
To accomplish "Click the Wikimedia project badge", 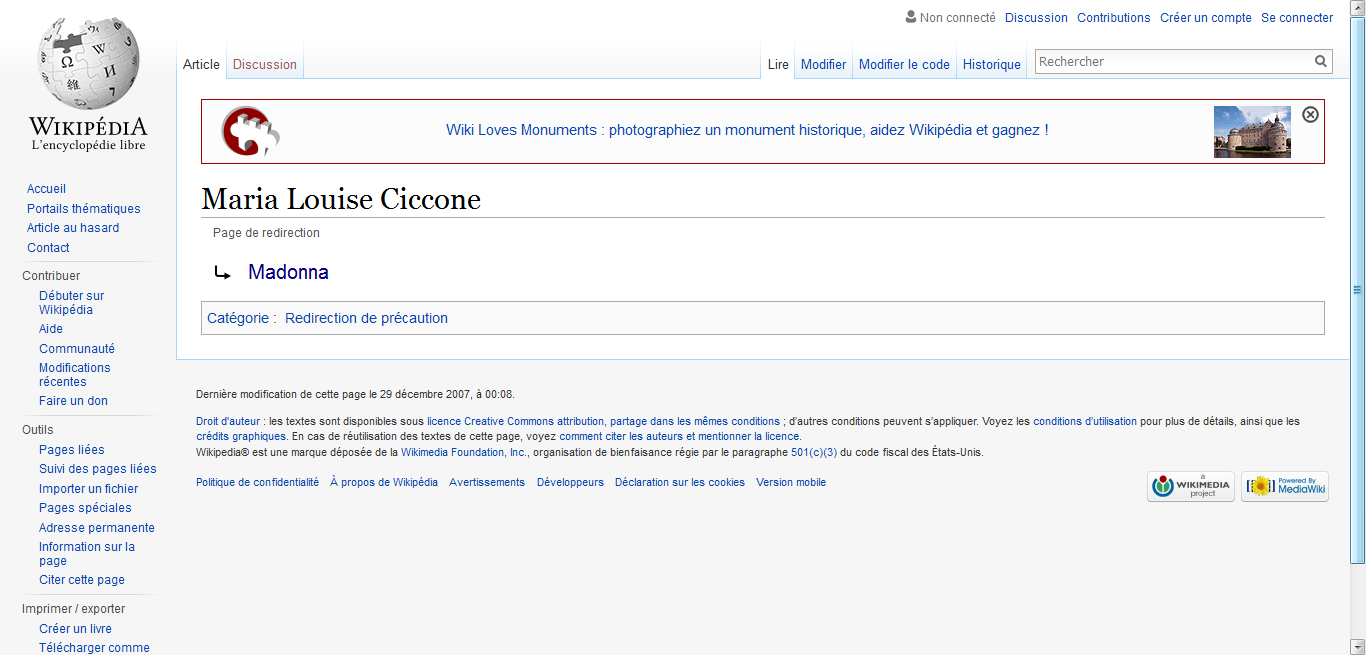I will click(x=1191, y=487).
